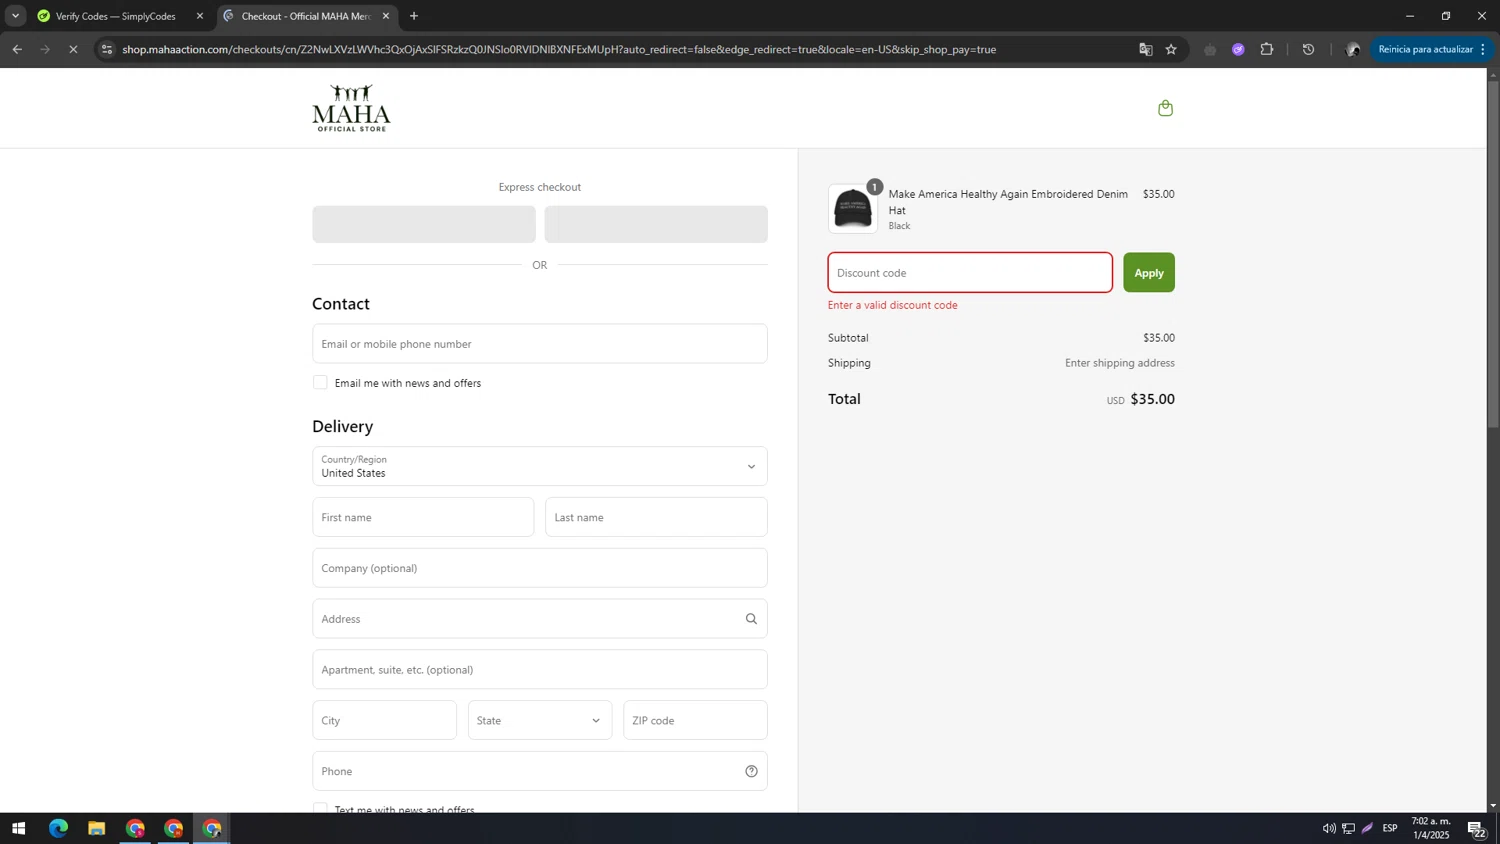Switch to Verify Codes SimplyCodes tab
The image size is (1500, 844).
pyautogui.click(x=116, y=16)
